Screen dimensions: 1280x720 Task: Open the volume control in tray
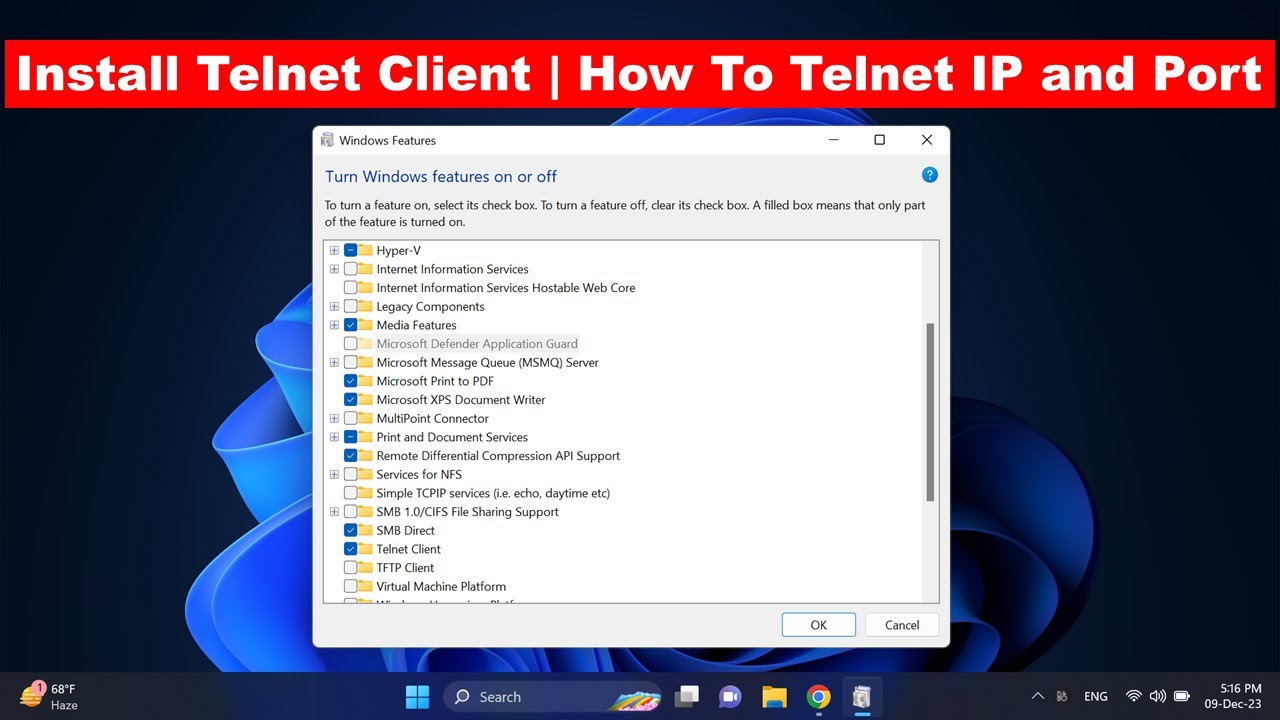pyautogui.click(x=1158, y=697)
